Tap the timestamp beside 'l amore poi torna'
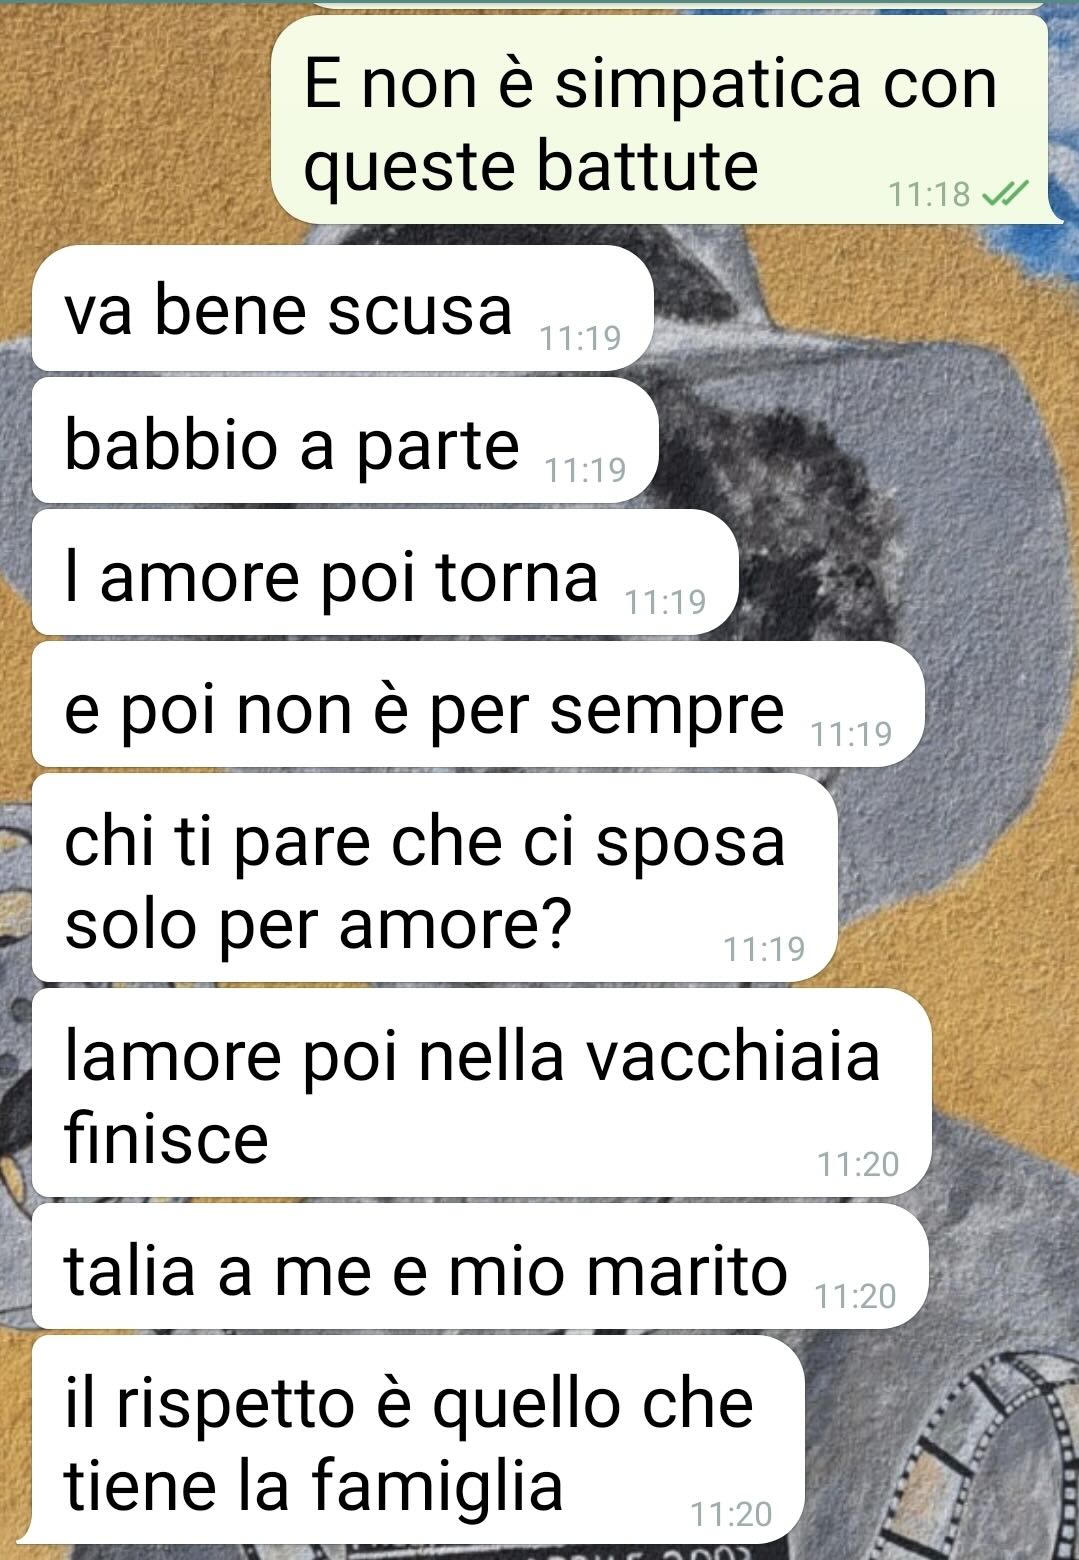Image resolution: width=1079 pixels, height=1560 pixels. 665,602
